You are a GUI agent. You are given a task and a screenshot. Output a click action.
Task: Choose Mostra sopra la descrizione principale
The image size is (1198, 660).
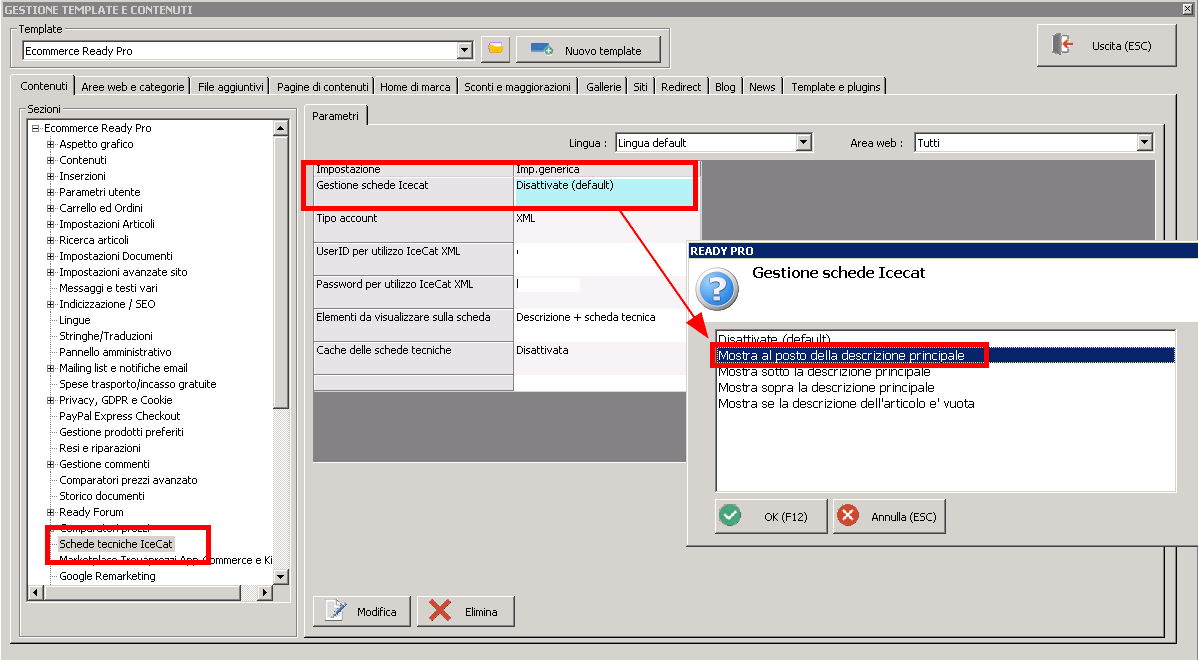[x=945, y=388]
